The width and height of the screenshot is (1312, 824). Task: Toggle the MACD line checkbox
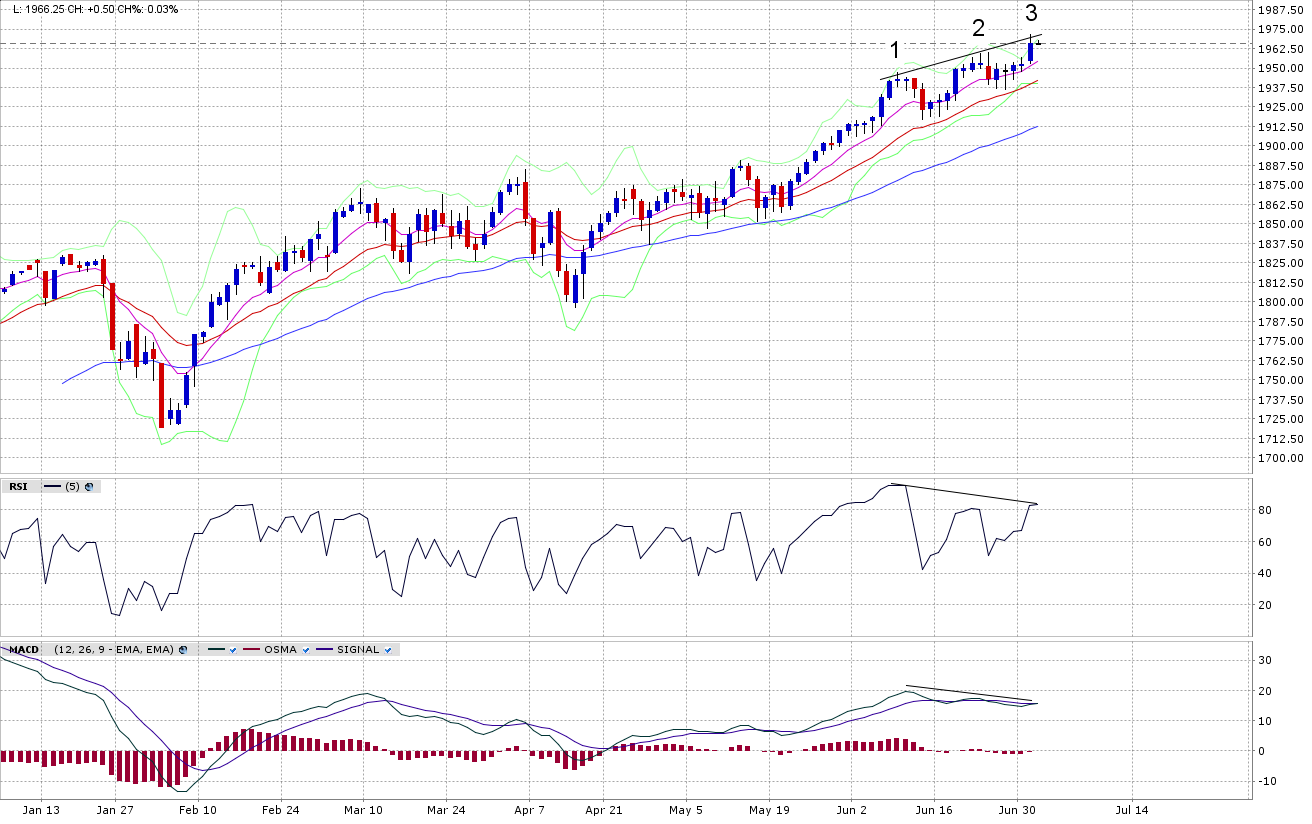pyautogui.click(x=232, y=650)
